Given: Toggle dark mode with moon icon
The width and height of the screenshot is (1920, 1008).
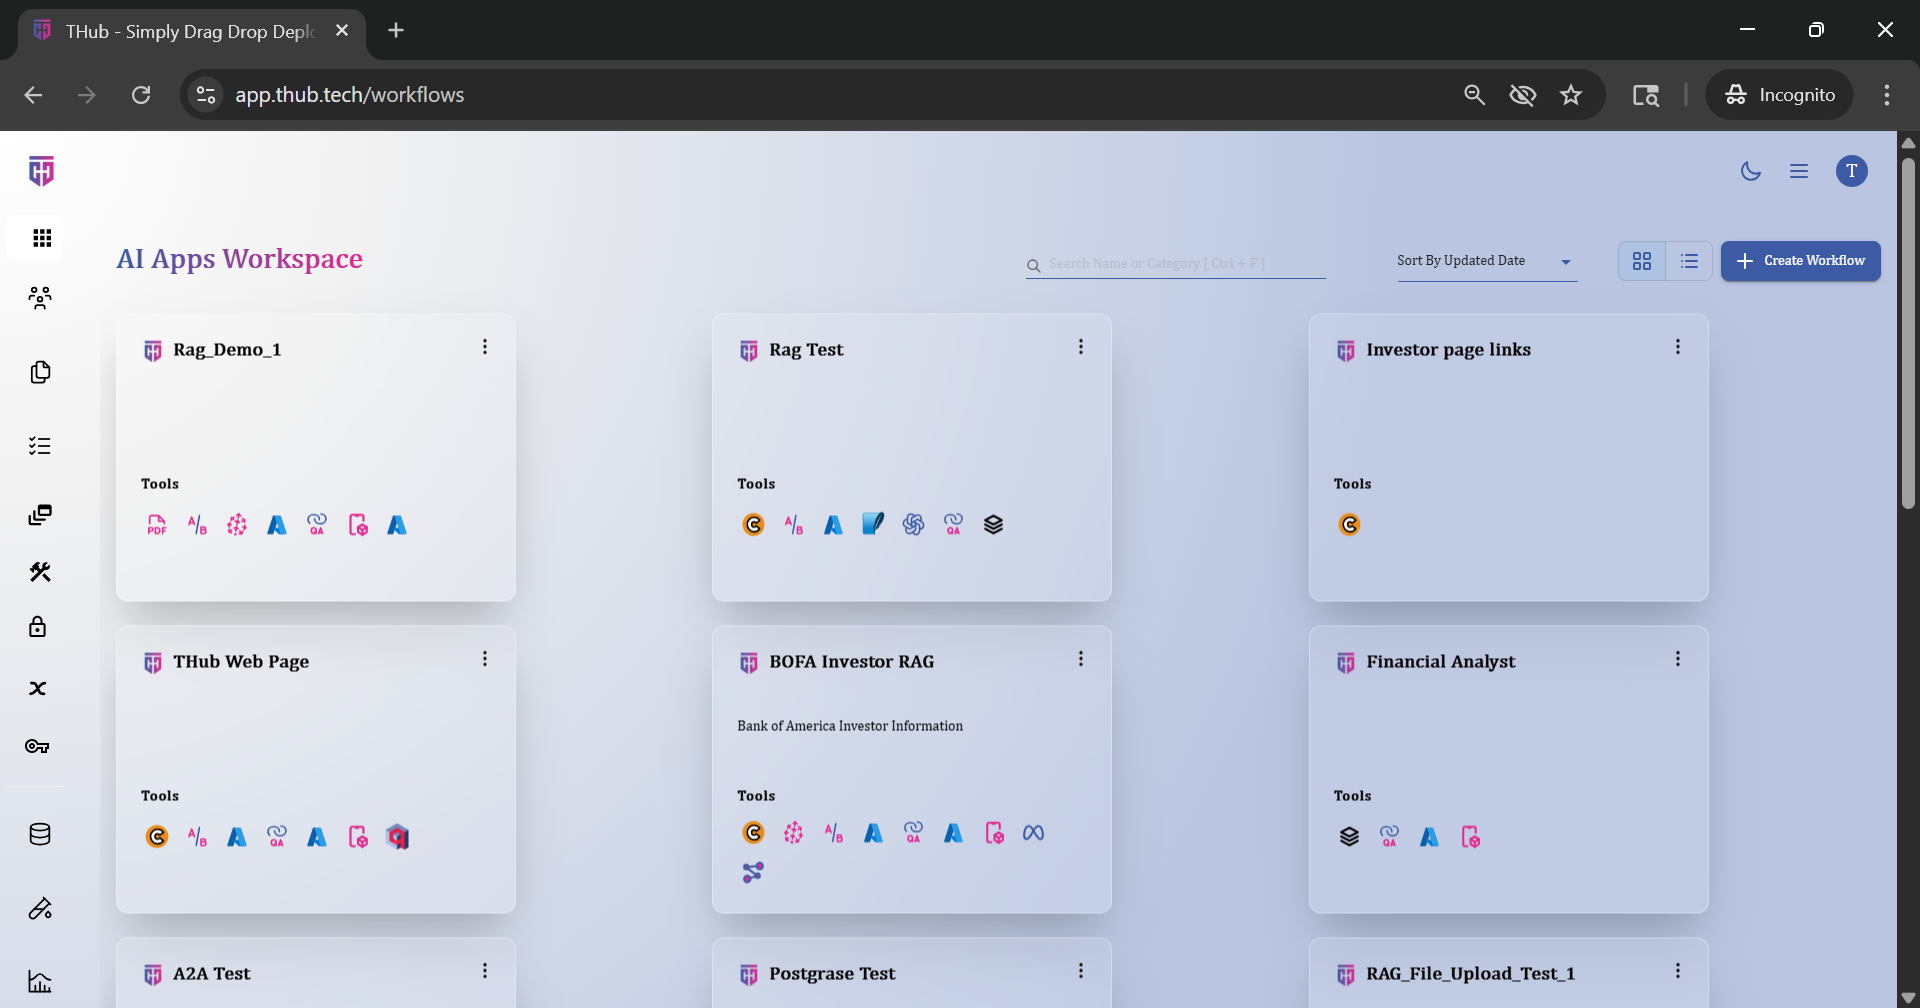Looking at the screenshot, I should [1750, 171].
